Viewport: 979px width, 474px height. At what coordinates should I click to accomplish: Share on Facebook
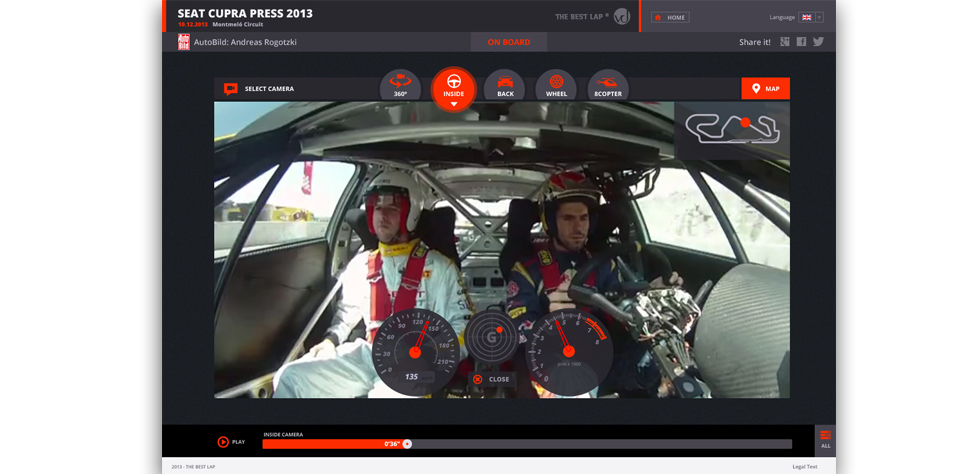pos(801,42)
